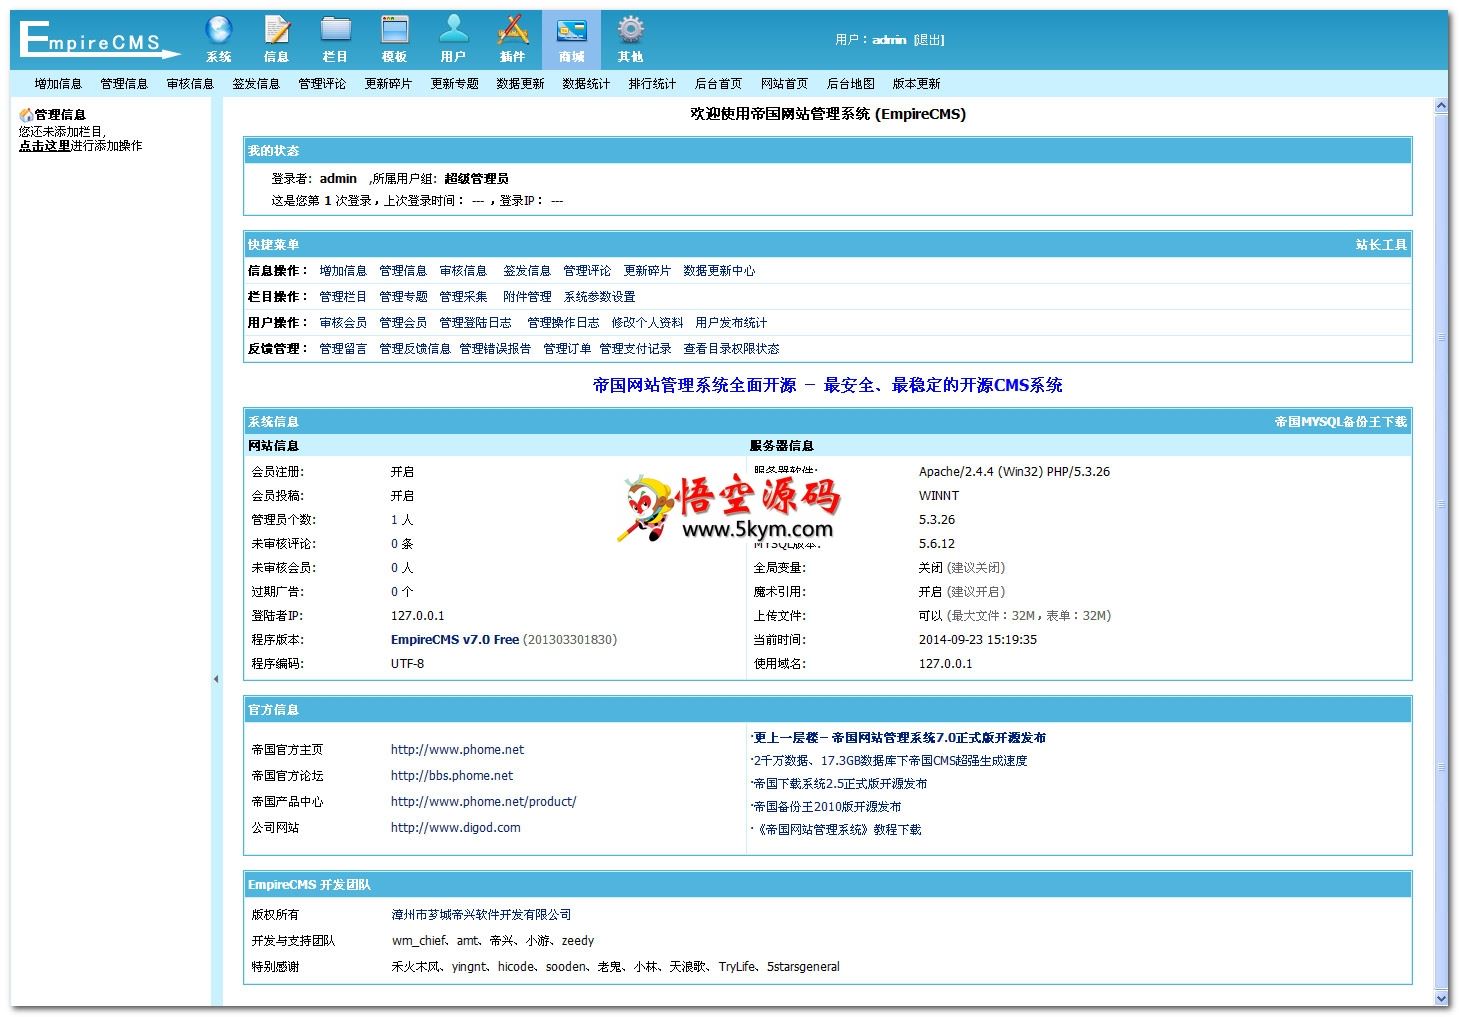Open the 插件 (Plugin) icon
Screen dimensions: 1459x1017
point(512,39)
